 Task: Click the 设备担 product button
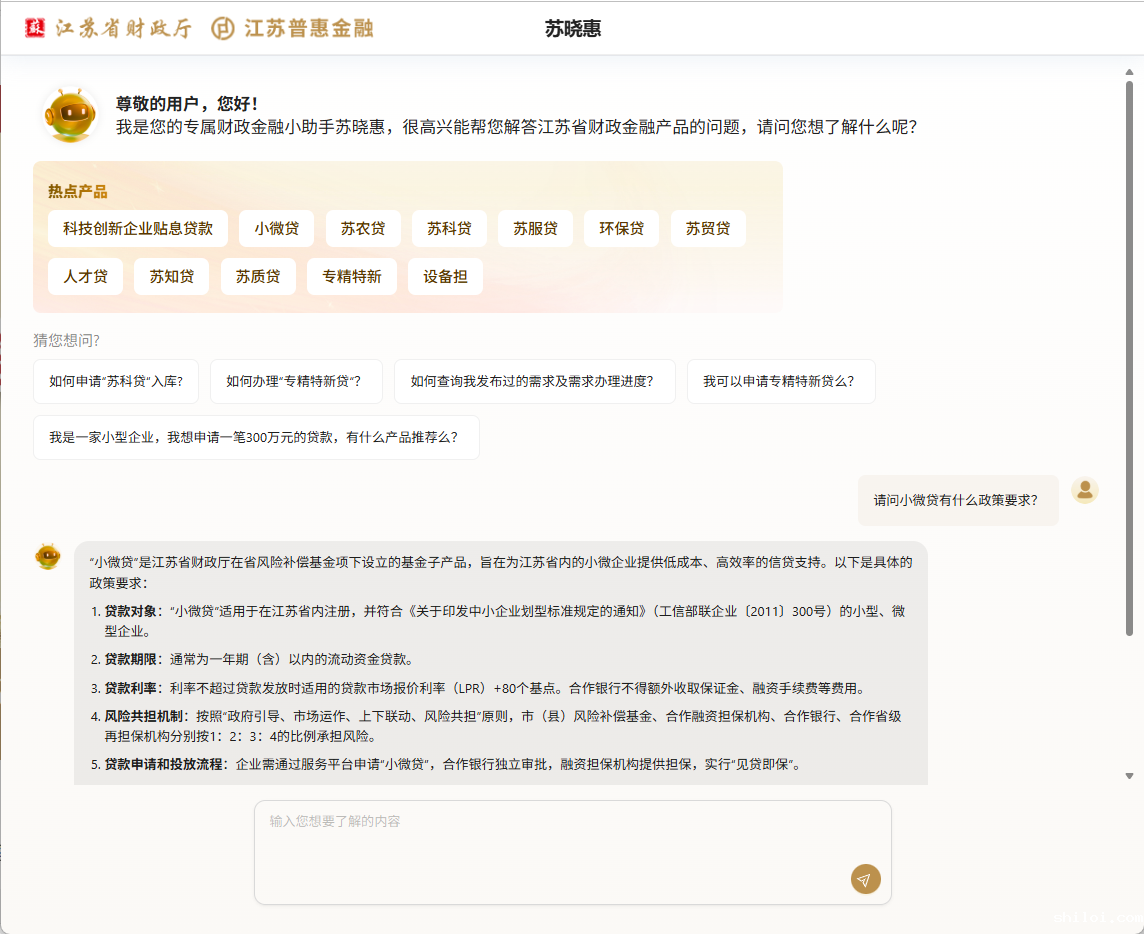(x=445, y=277)
